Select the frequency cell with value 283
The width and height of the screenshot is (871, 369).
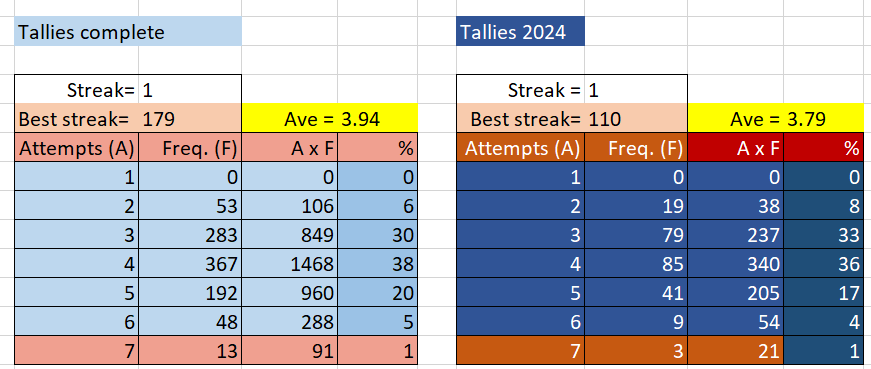coord(190,235)
